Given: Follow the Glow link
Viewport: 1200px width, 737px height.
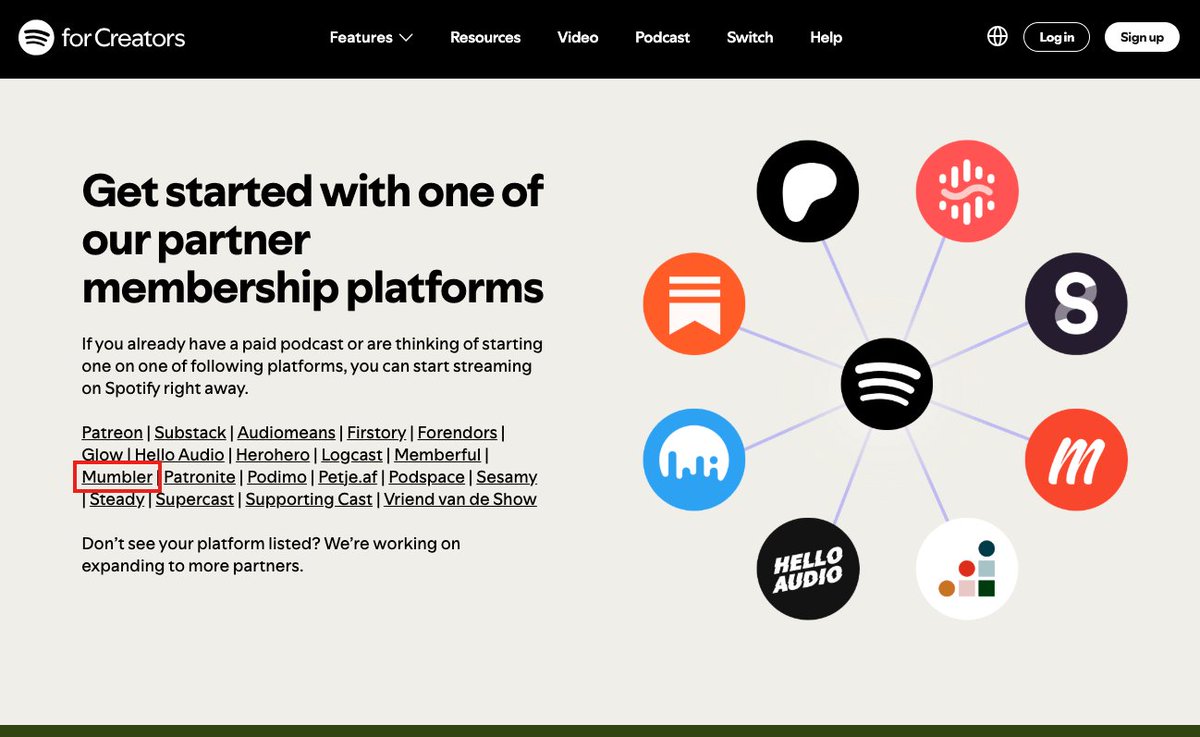Looking at the screenshot, I should [102, 455].
